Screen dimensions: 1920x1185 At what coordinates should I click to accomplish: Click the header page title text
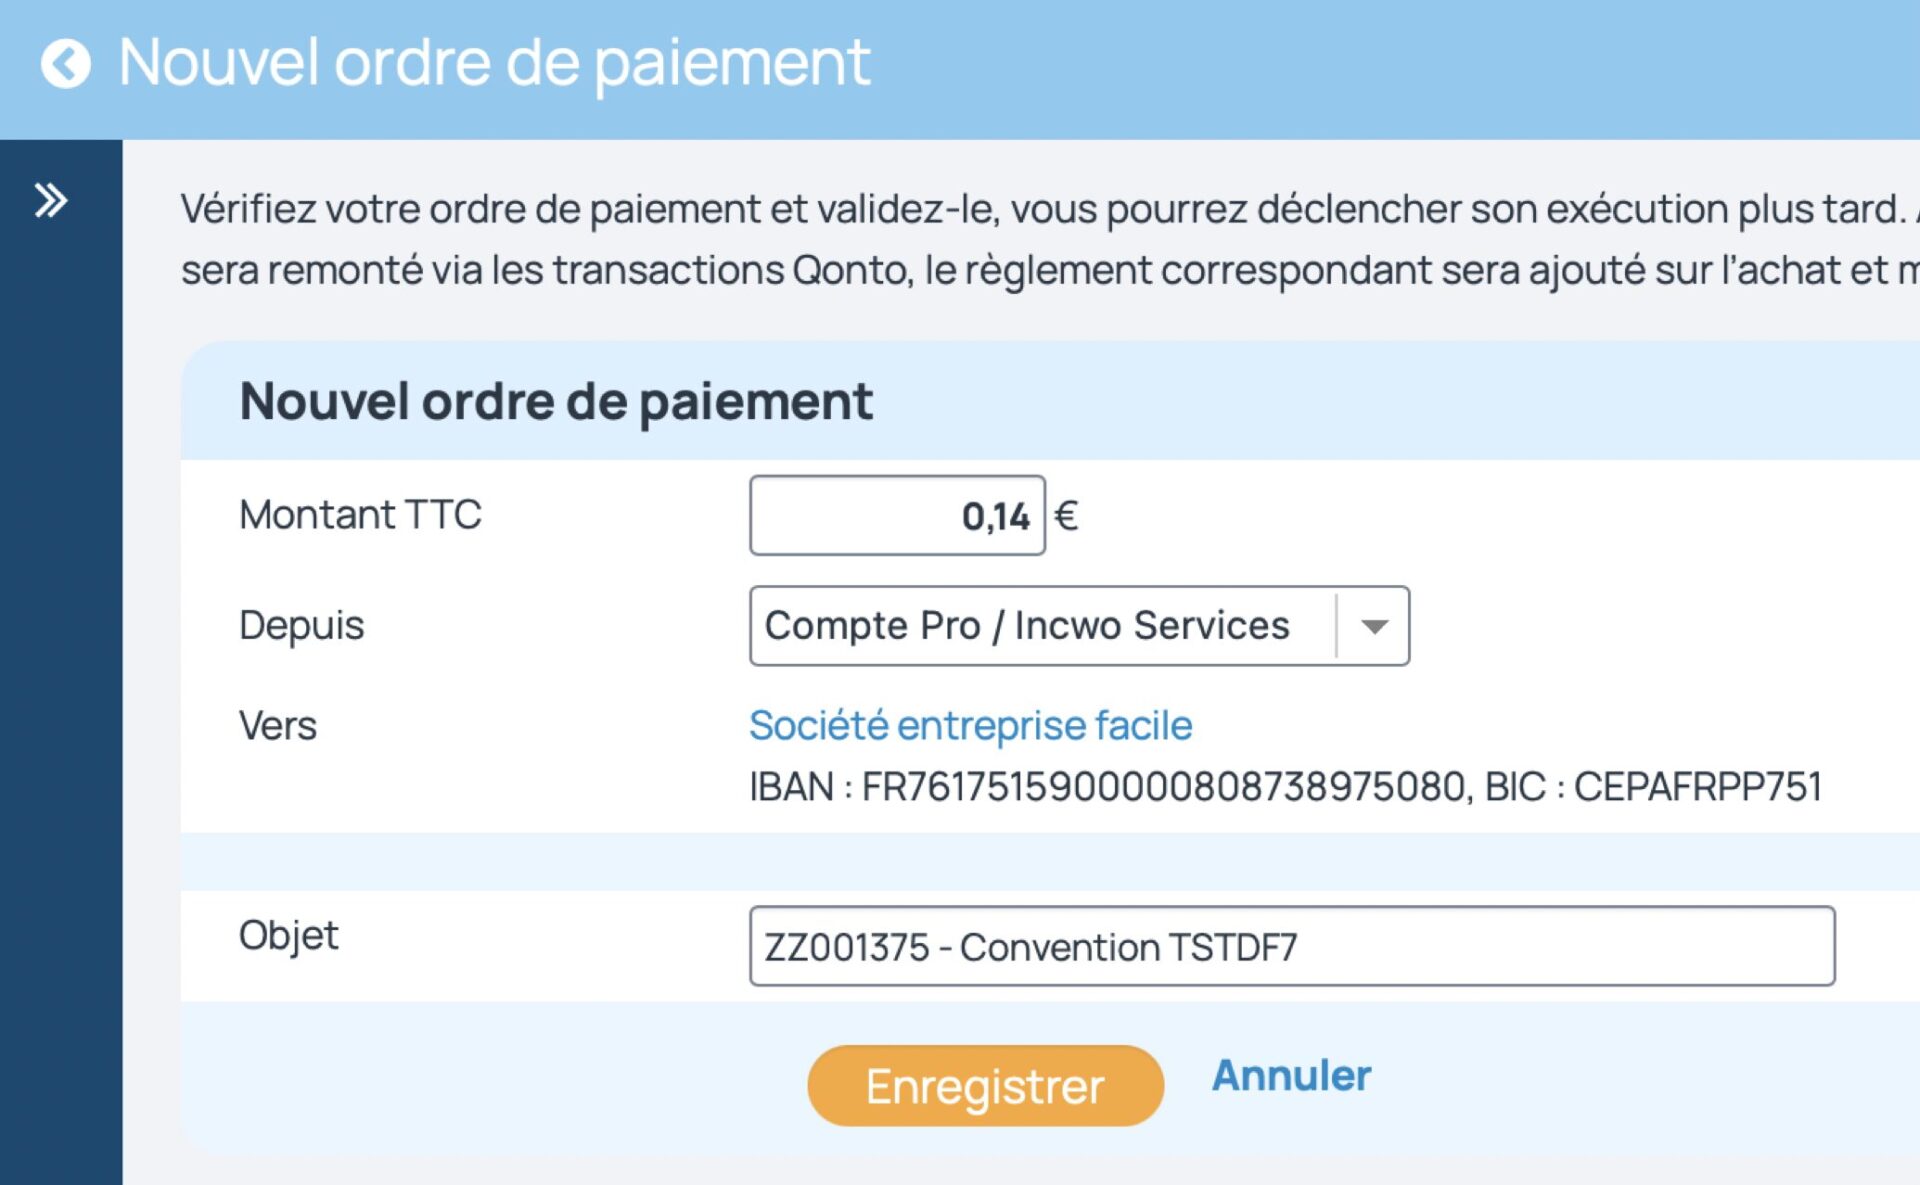[494, 63]
